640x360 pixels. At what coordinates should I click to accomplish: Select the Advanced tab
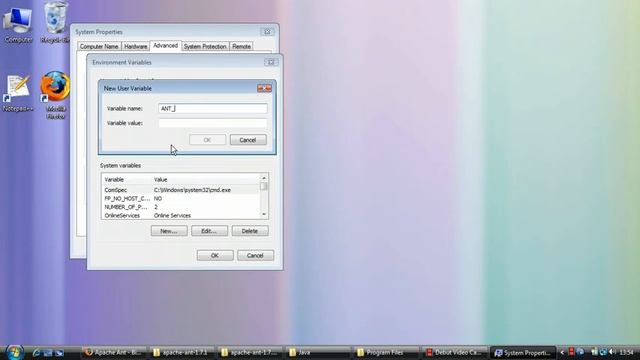click(165, 46)
